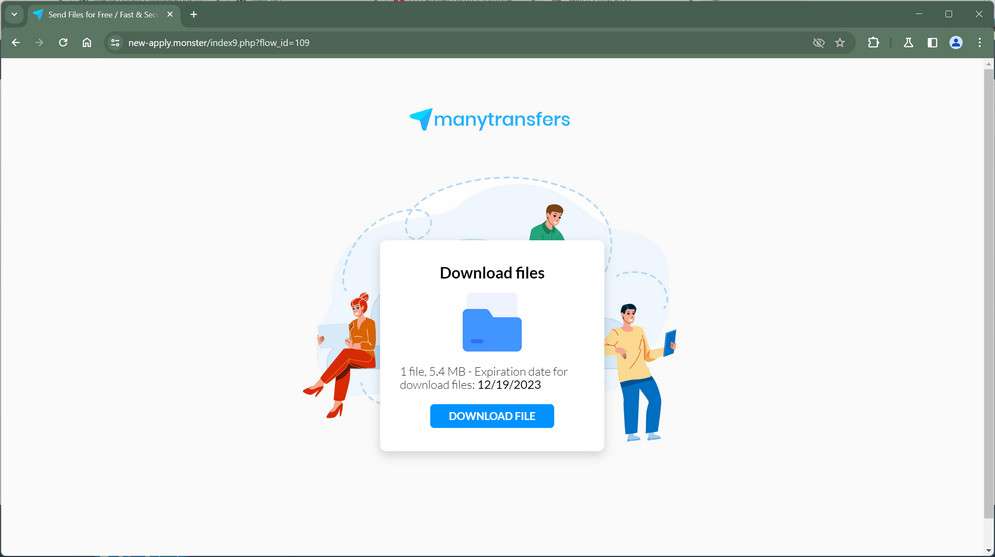Click the blue folder icon
The image size is (995, 557).
click(x=492, y=322)
